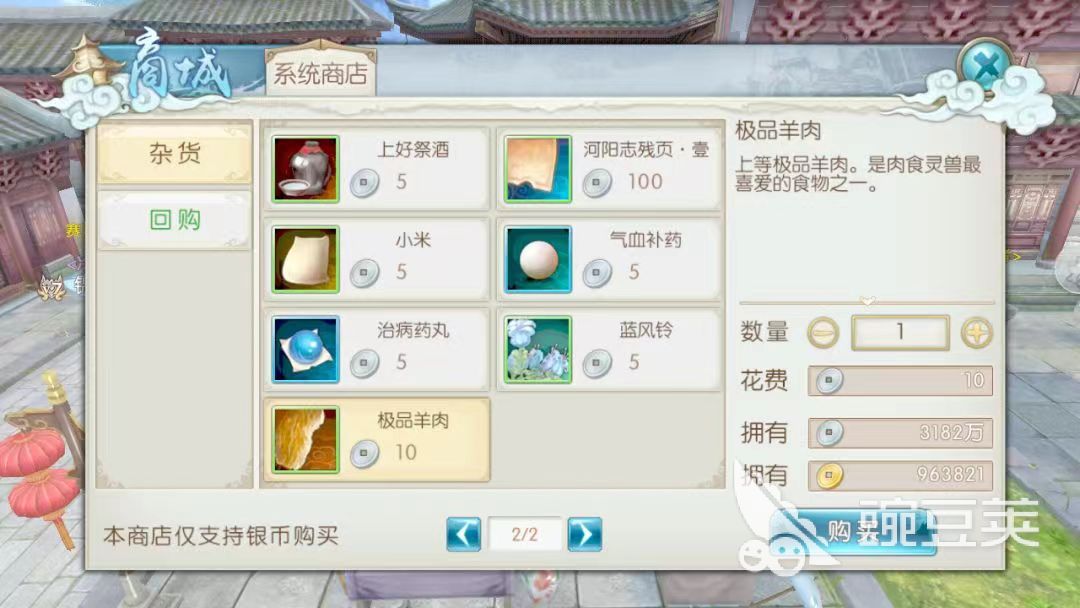Select the 治病药丸 blue pill icon
This screenshot has width=1080, height=608.
[305, 350]
